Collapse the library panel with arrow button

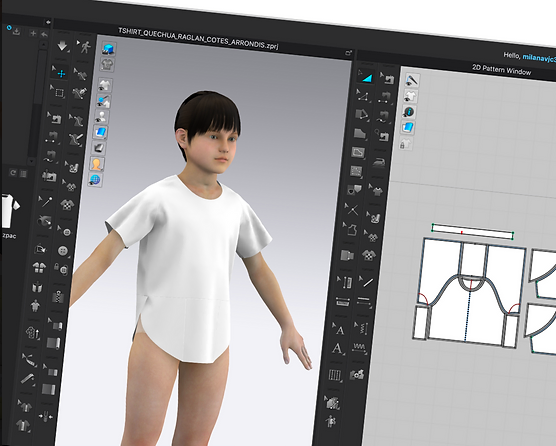pyautogui.click(x=47, y=22)
